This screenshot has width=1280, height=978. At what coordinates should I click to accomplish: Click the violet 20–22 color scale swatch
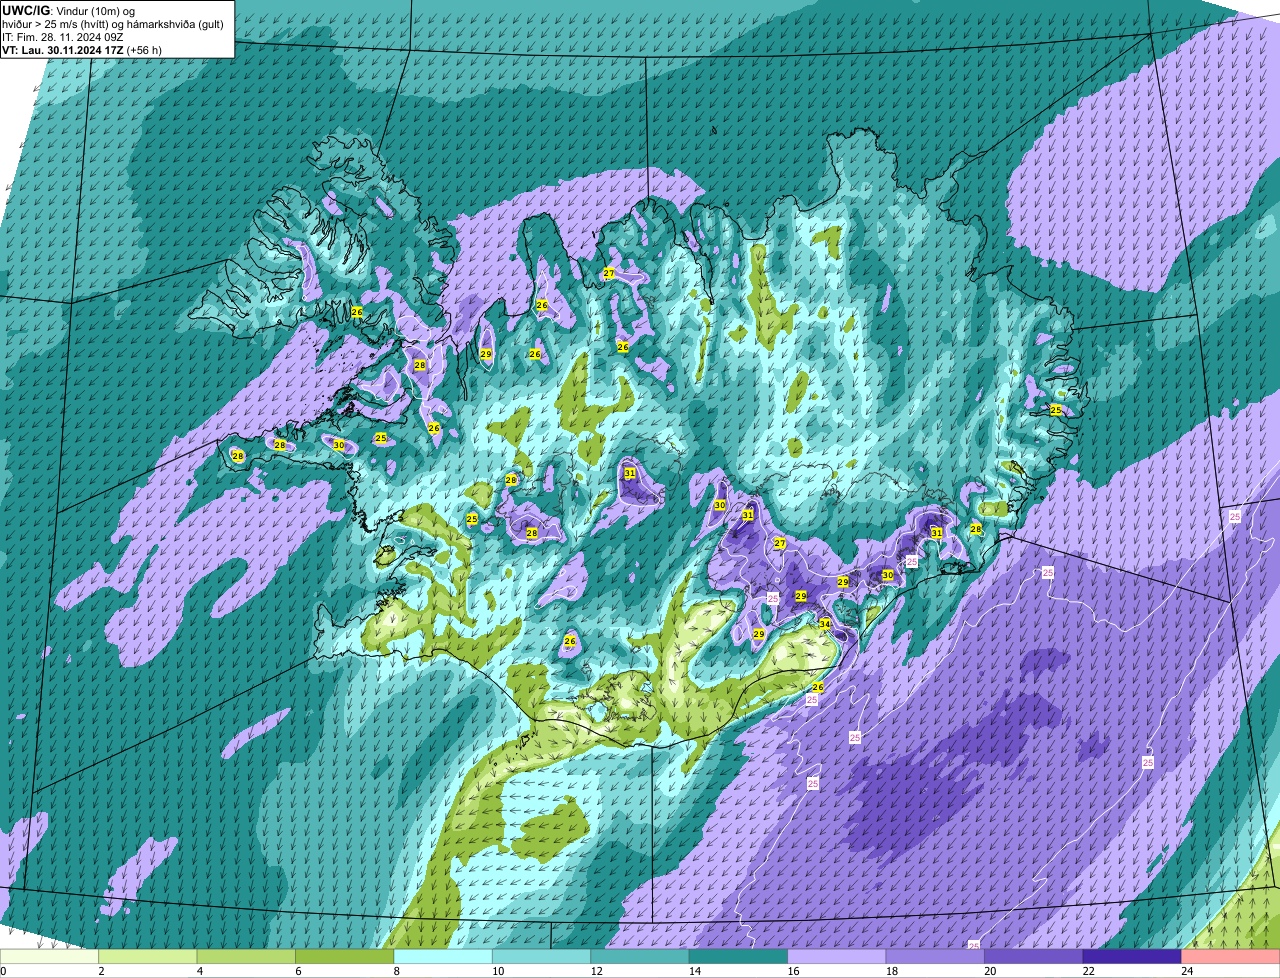point(1034,957)
